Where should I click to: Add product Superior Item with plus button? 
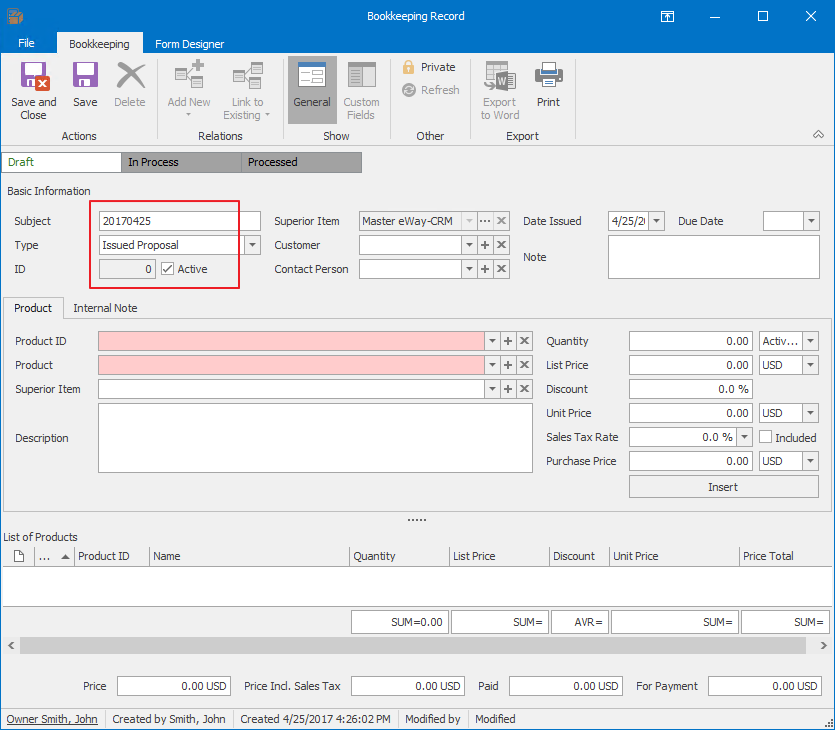click(508, 389)
